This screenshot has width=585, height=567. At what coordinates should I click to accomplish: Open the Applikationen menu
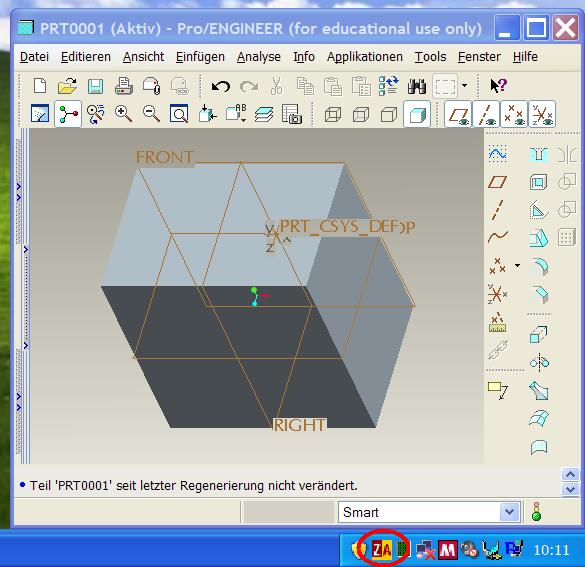(x=365, y=57)
